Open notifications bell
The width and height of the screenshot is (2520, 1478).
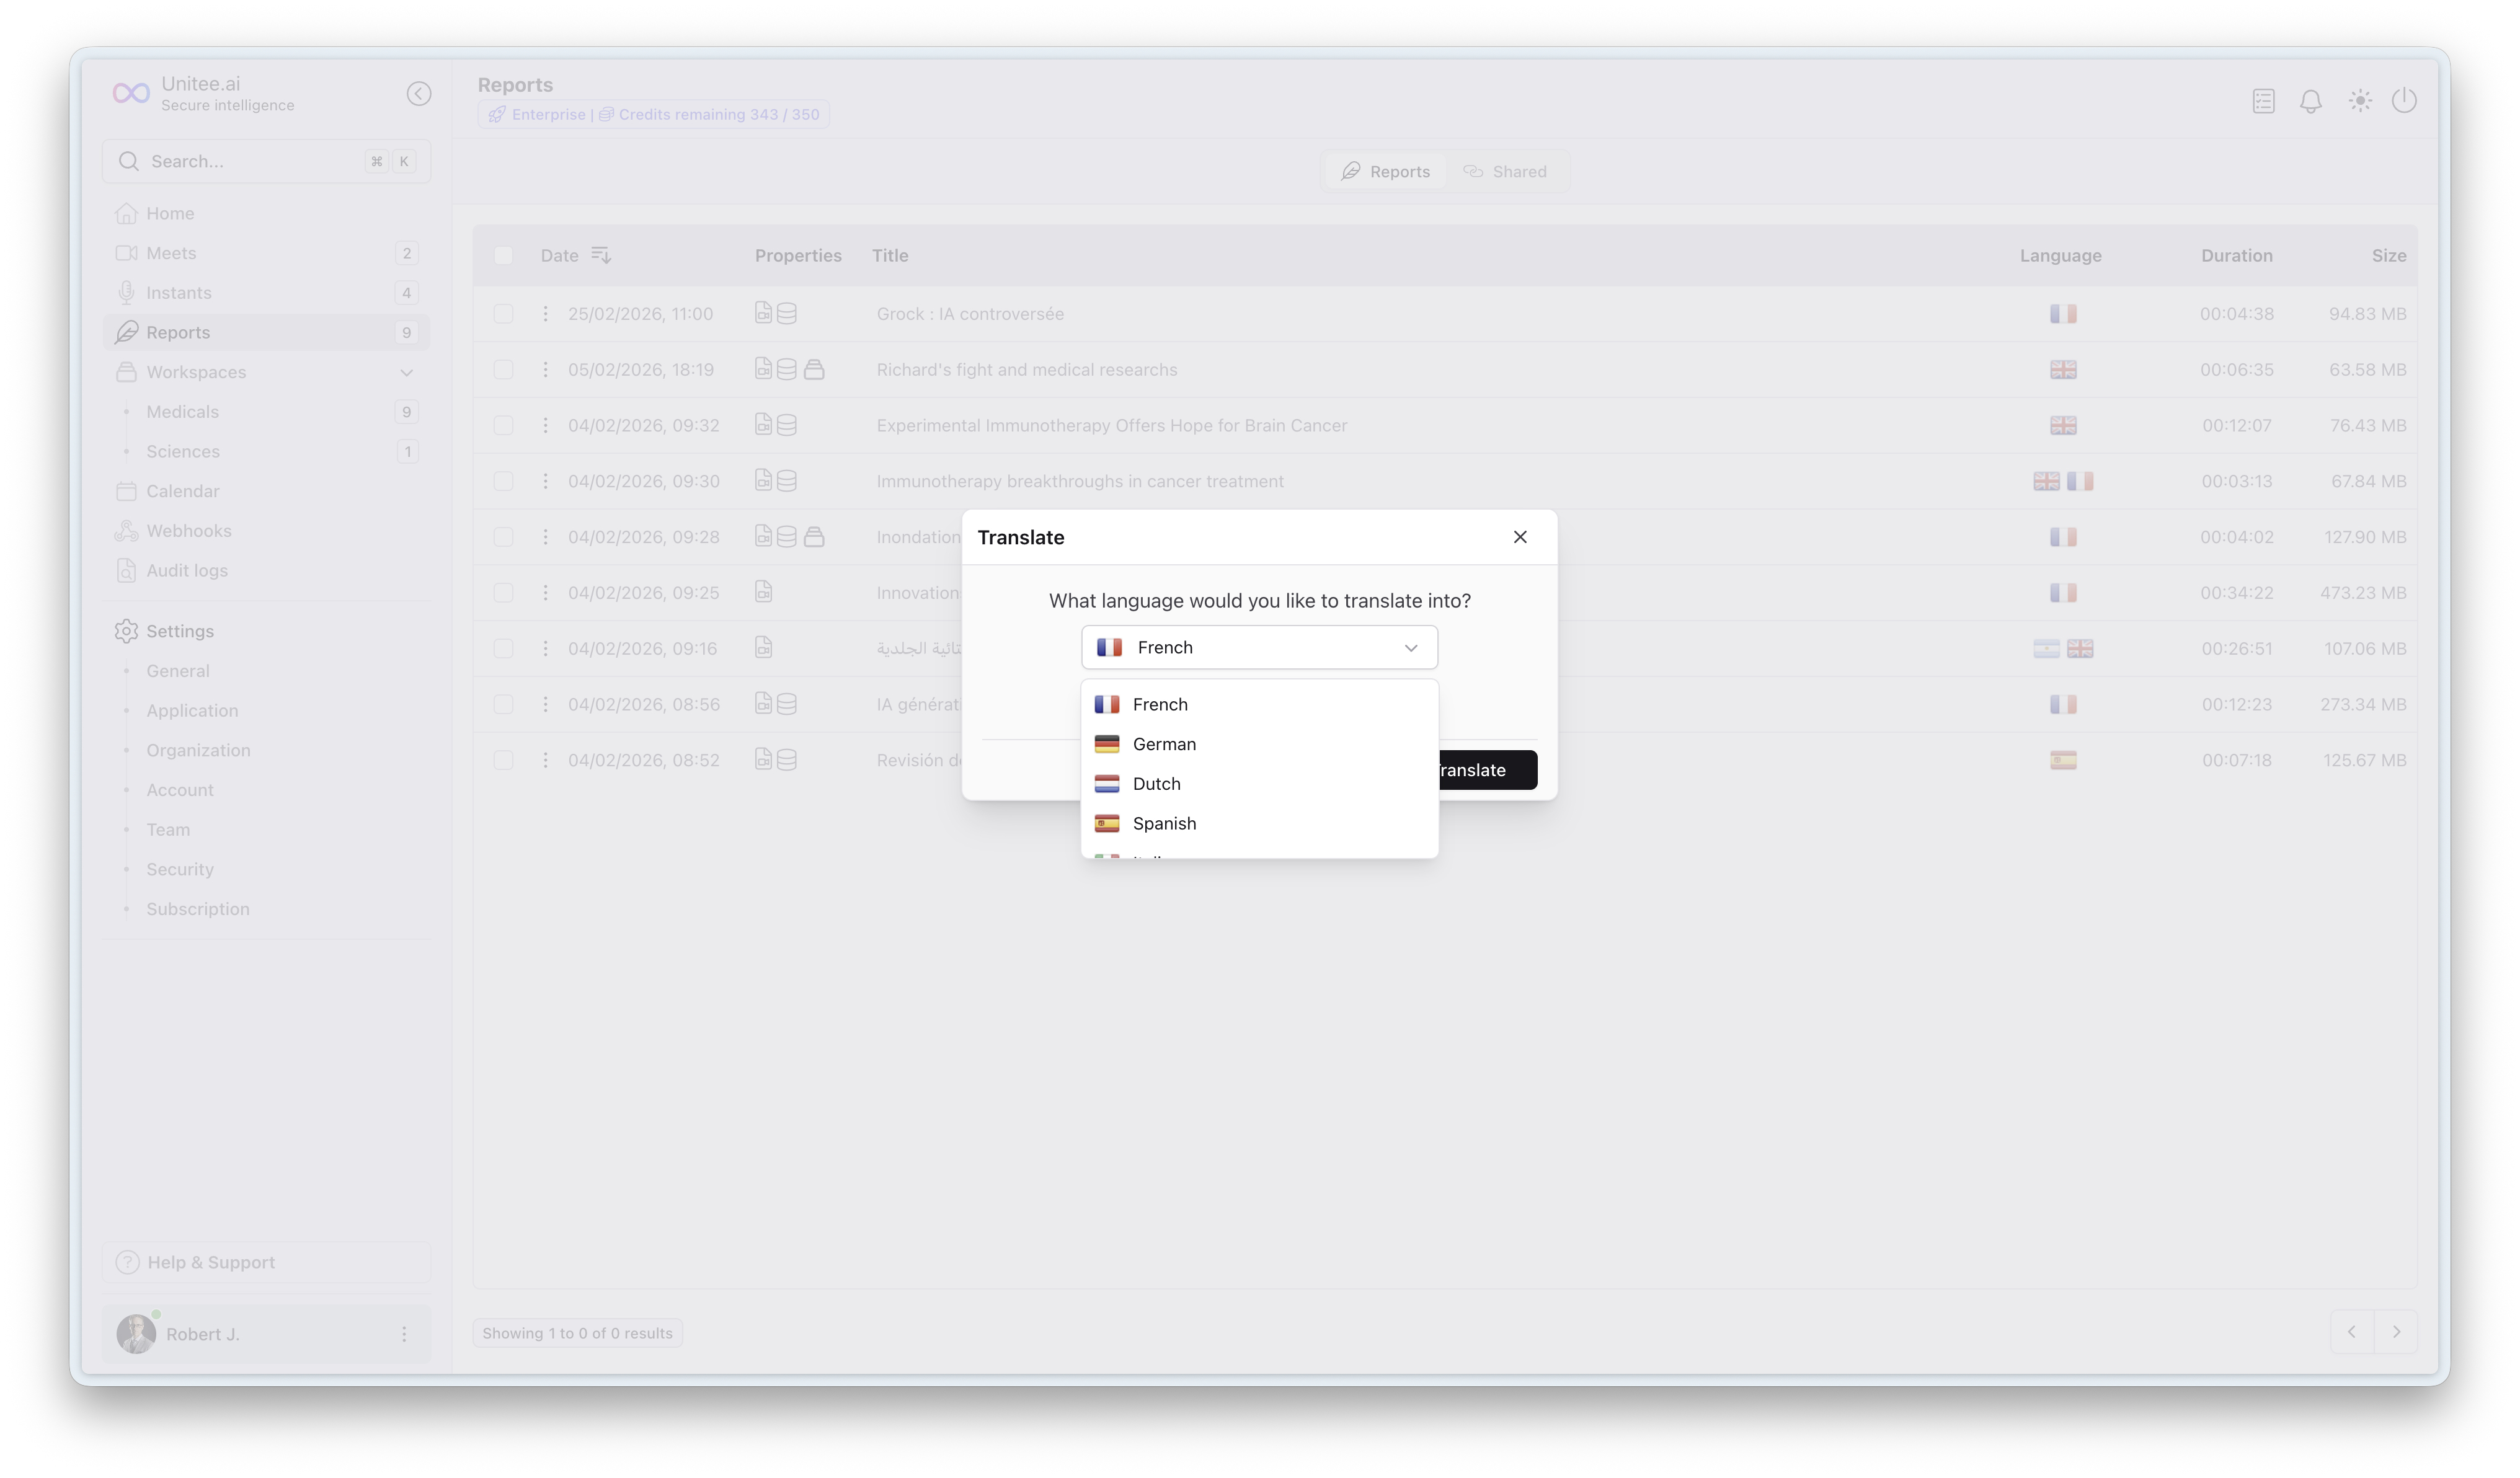pos(2311,101)
